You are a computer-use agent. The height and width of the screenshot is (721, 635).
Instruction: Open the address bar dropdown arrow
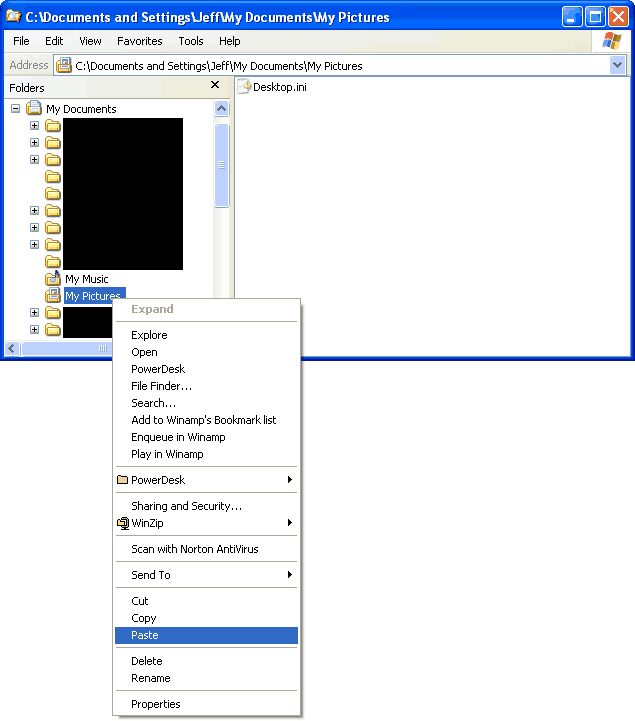click(618, 65)
